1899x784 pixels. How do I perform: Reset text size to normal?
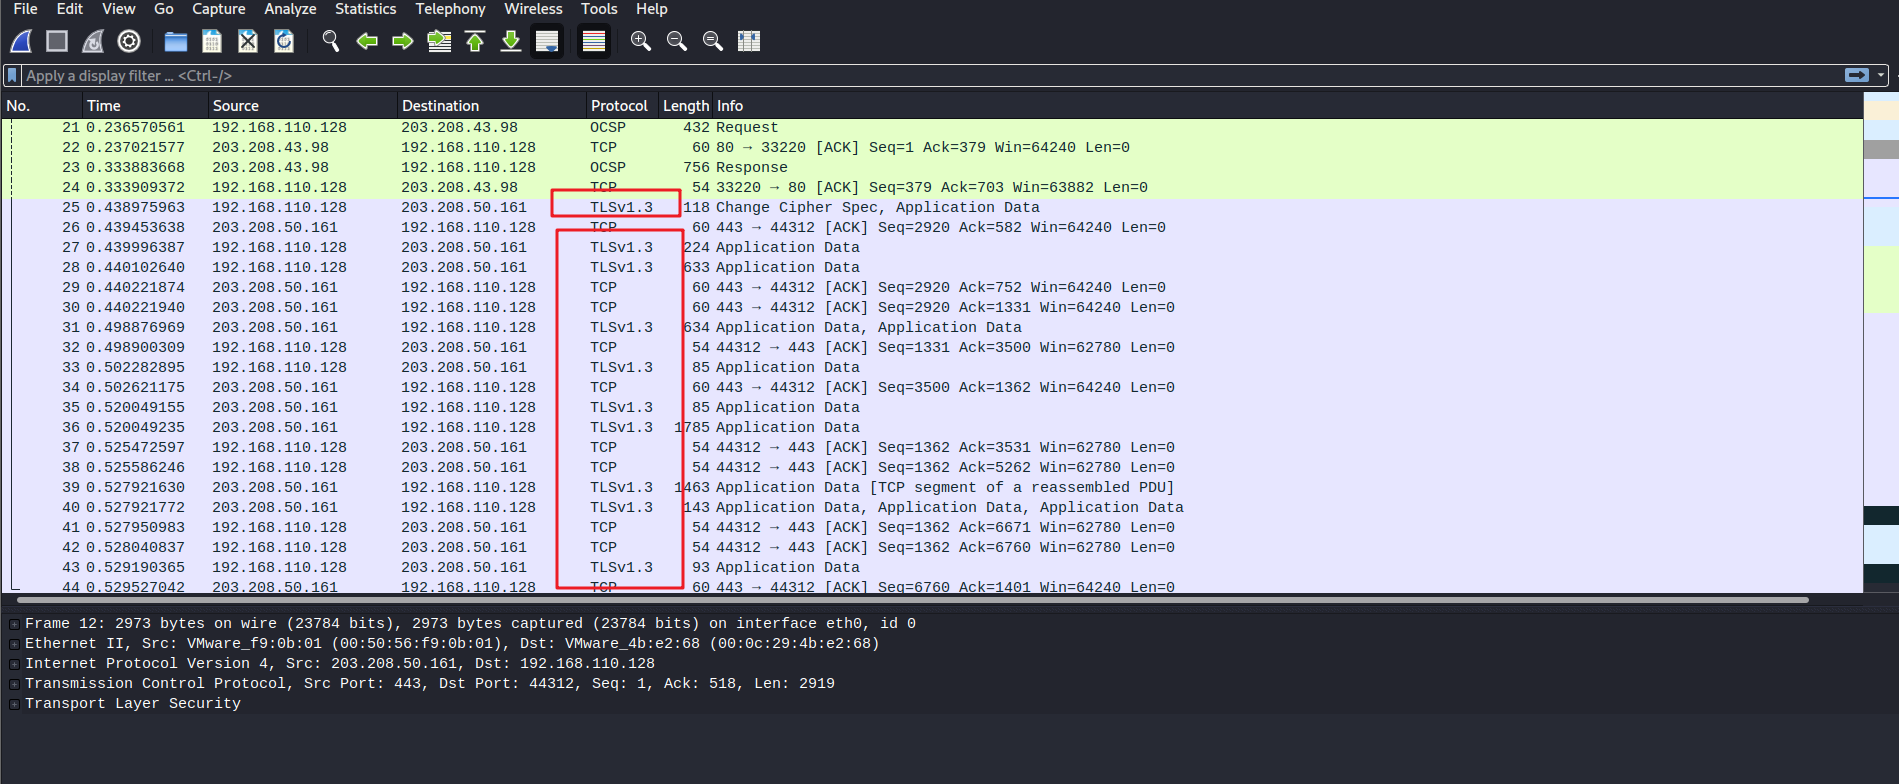click(x=713, y=41)
